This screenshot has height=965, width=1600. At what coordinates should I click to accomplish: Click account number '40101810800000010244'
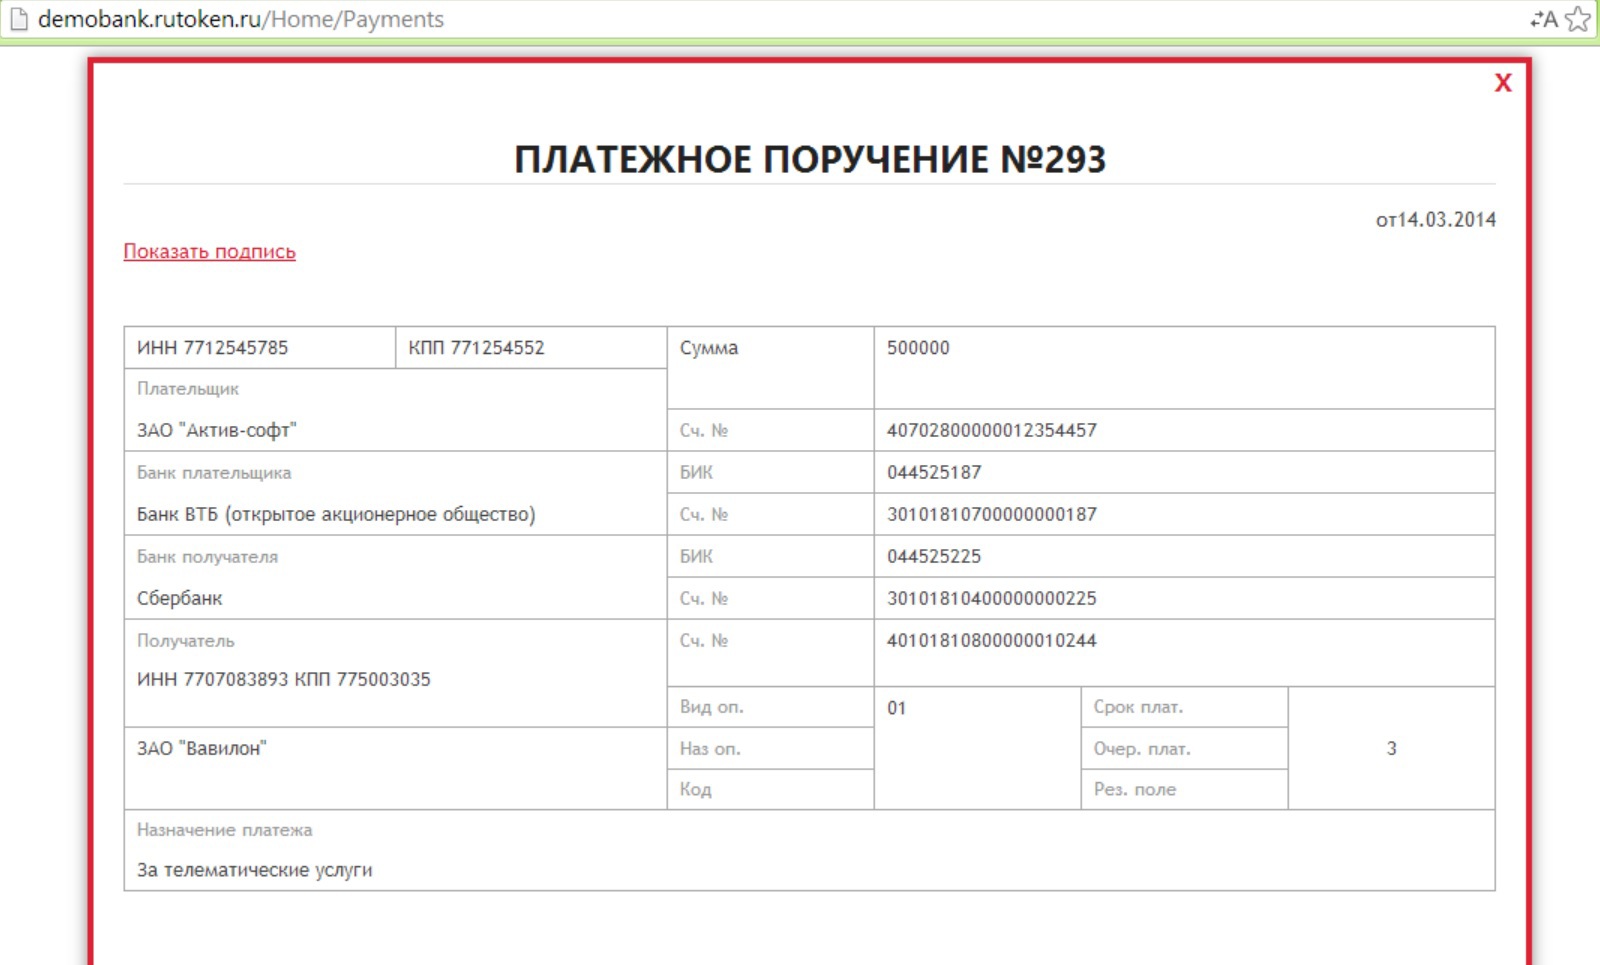coord(992,640)
